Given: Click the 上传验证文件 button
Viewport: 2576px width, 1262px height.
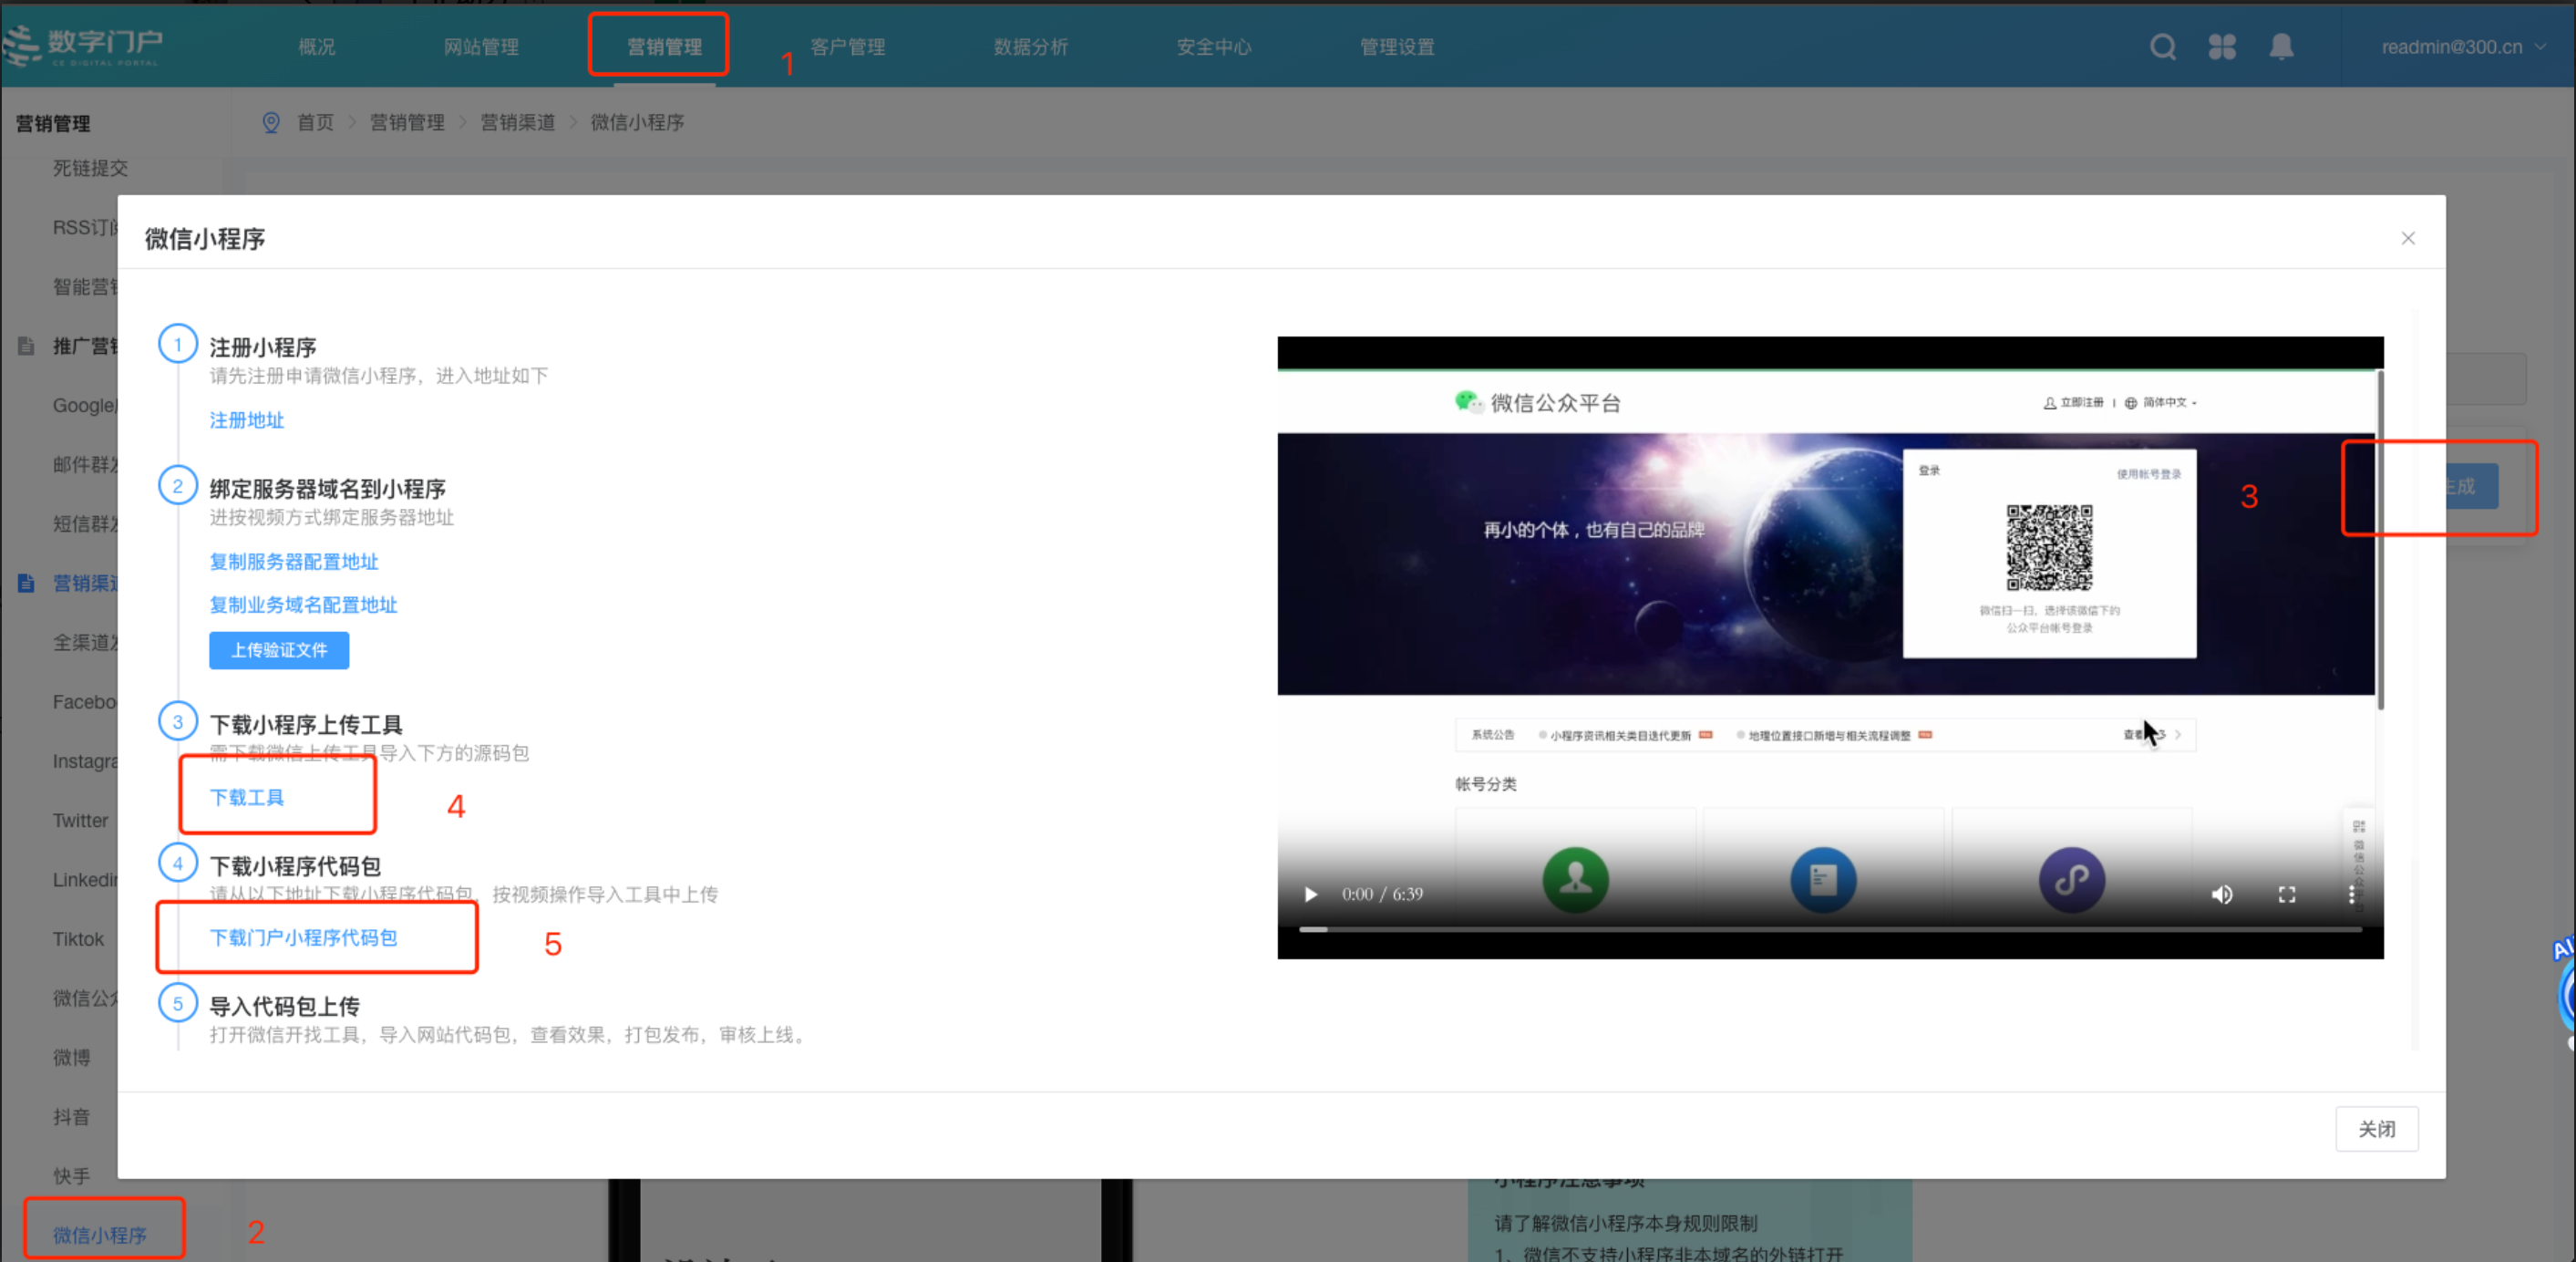Looking at the screenshot, I should click(x=279, y=650).
